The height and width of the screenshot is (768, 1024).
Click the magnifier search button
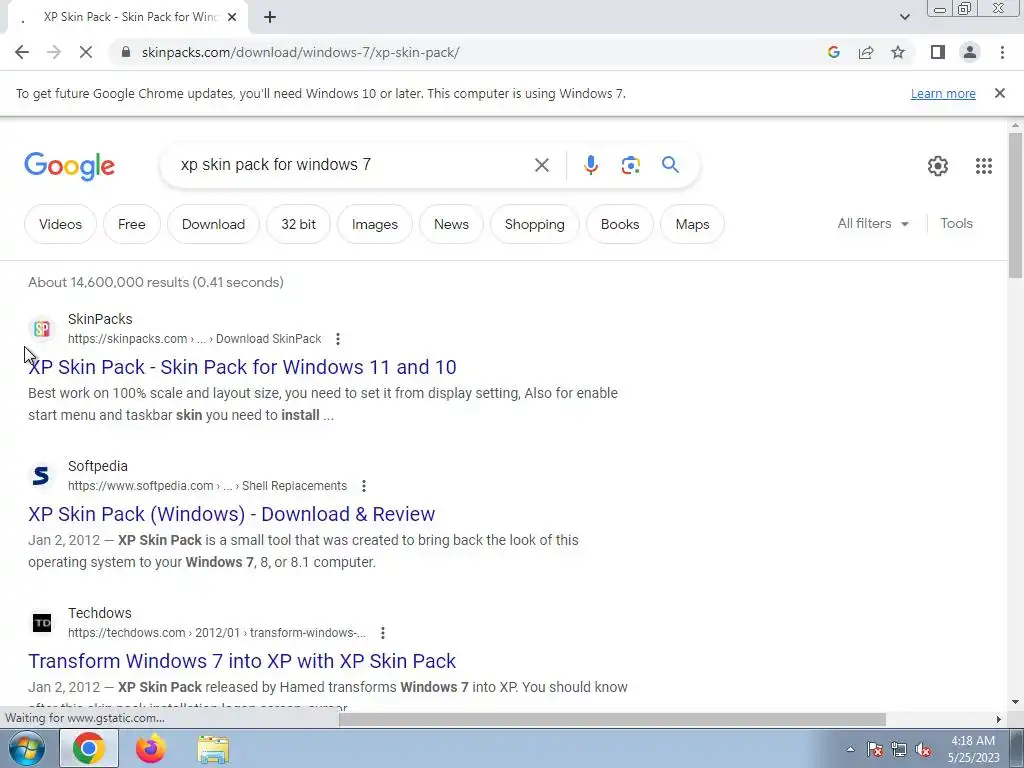(670, 165)
